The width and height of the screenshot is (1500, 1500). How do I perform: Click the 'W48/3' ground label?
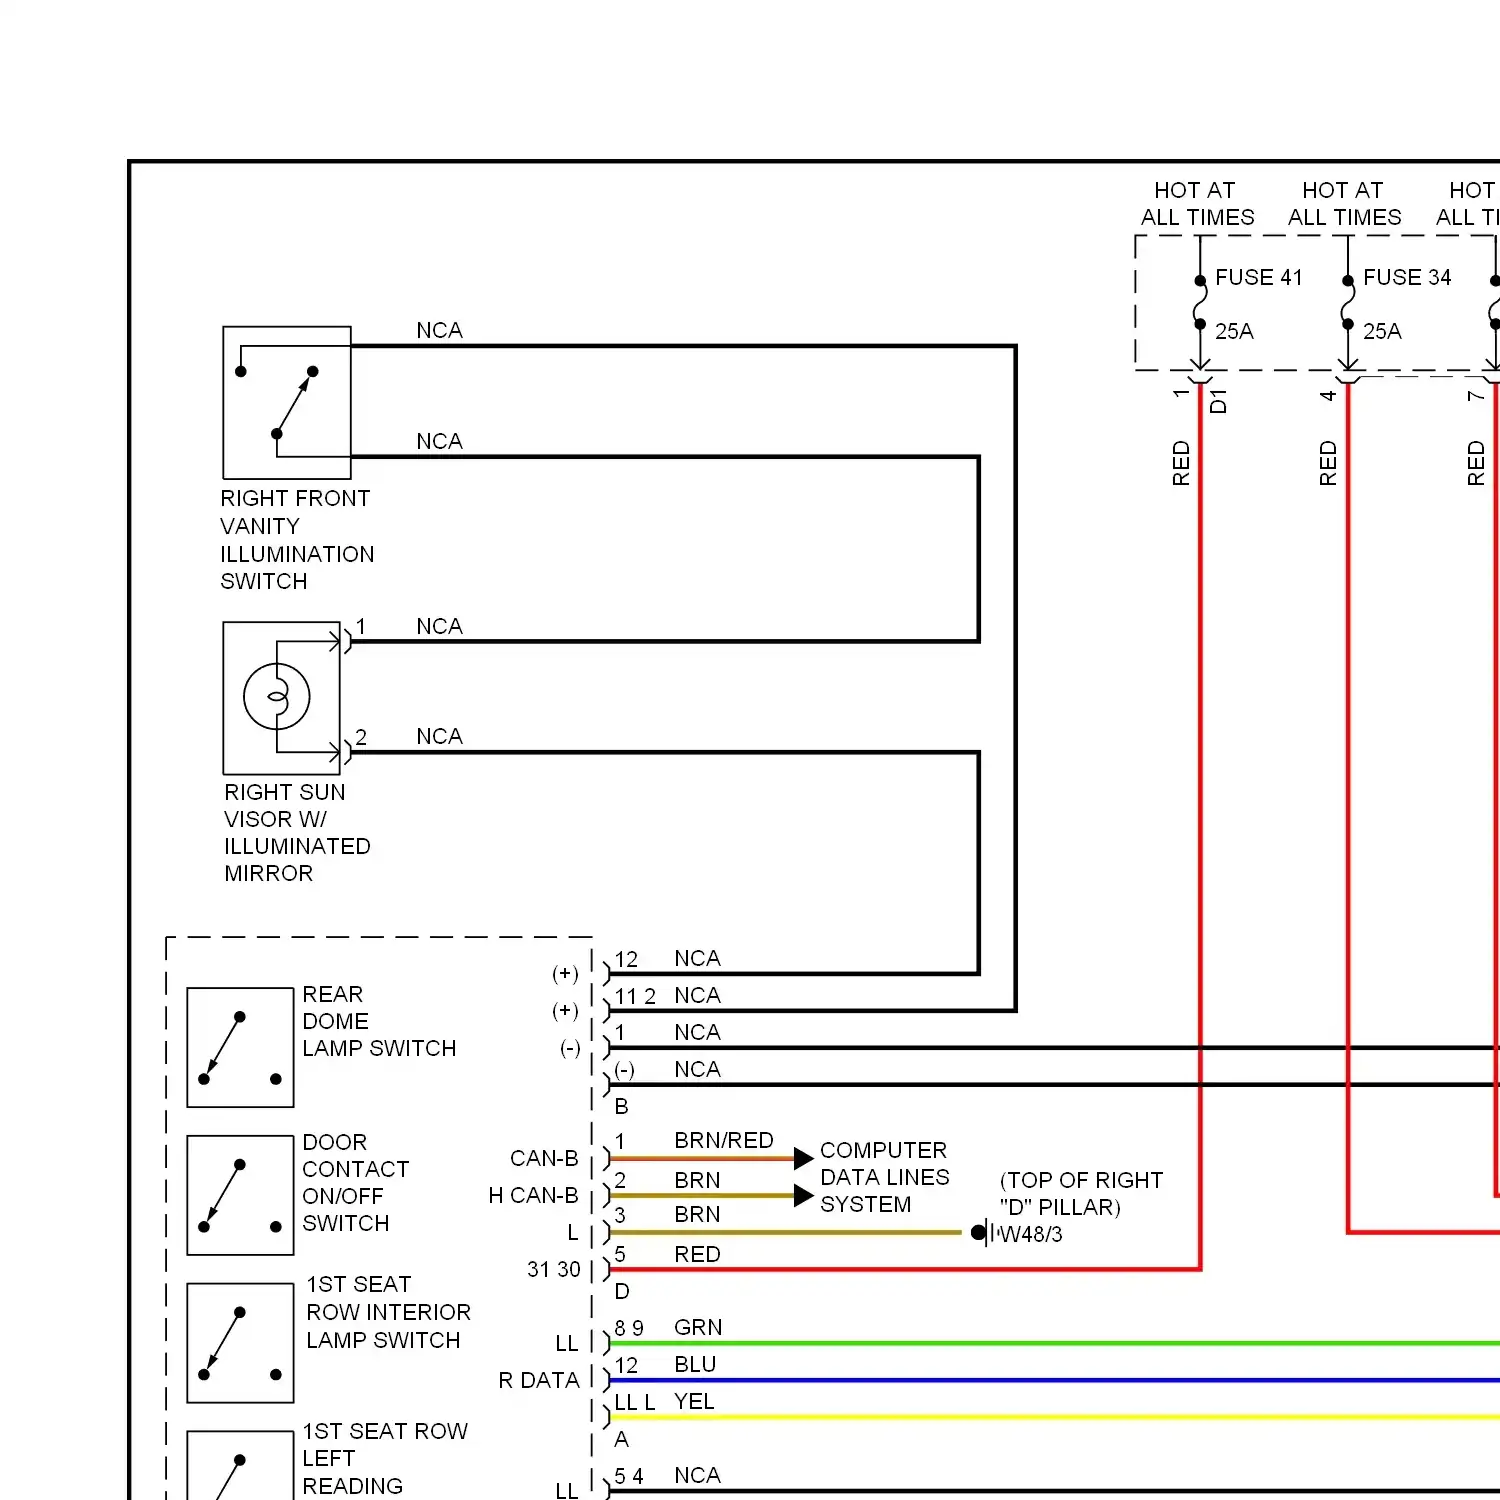click(1032, 1235)
